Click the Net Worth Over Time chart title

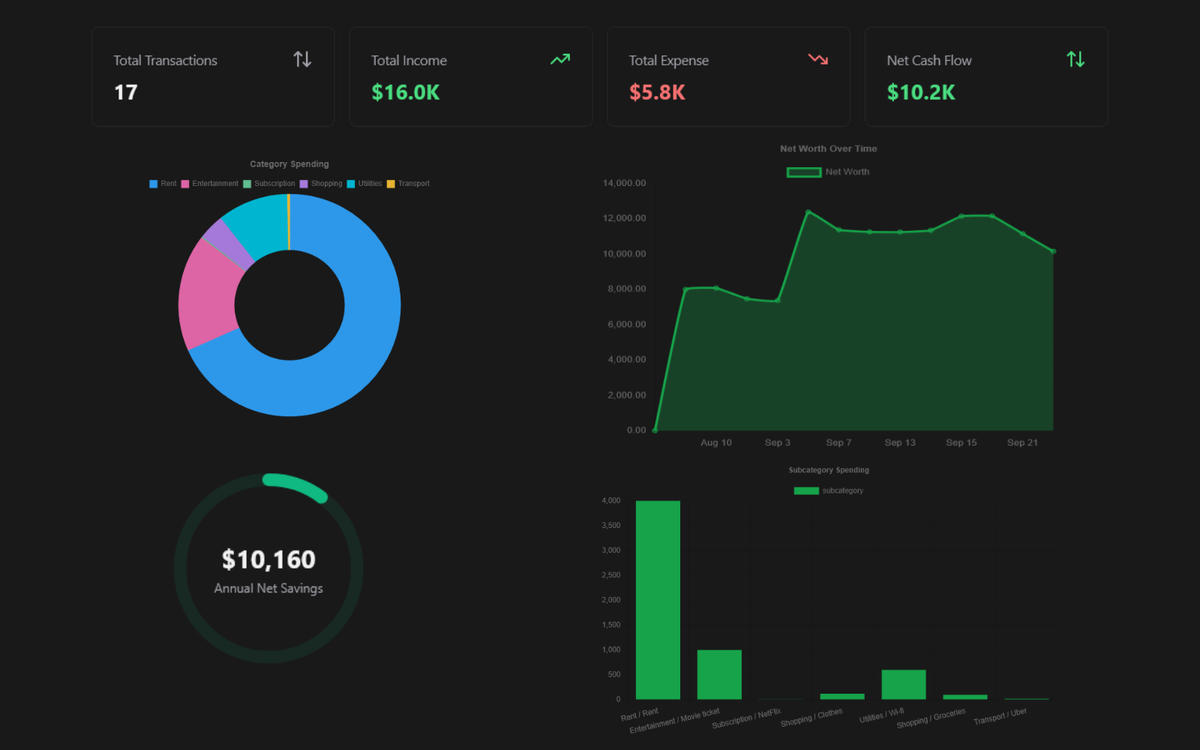[x=828, y=149]
